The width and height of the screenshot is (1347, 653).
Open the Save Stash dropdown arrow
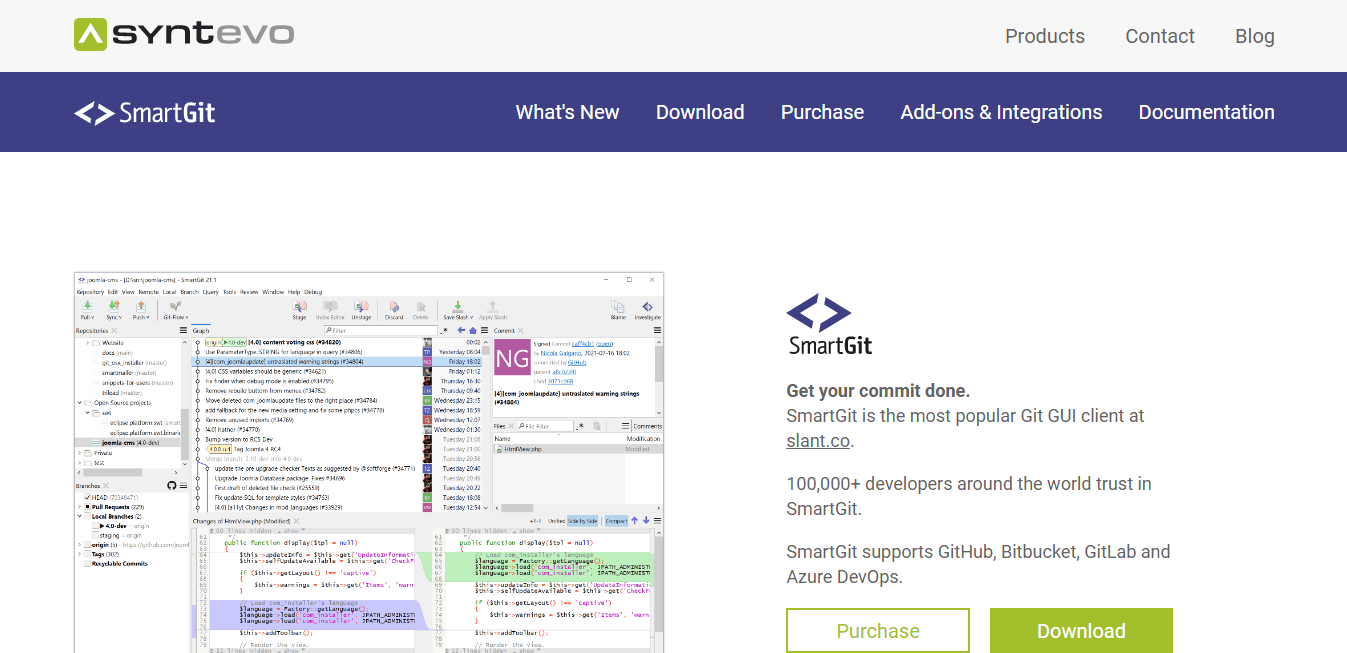tap(471, 317)
